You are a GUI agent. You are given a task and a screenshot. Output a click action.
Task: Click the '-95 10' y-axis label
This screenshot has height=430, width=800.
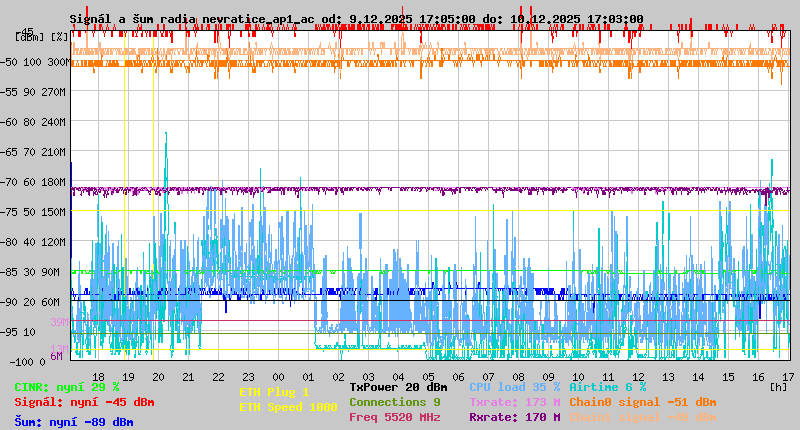coord(18,332)
